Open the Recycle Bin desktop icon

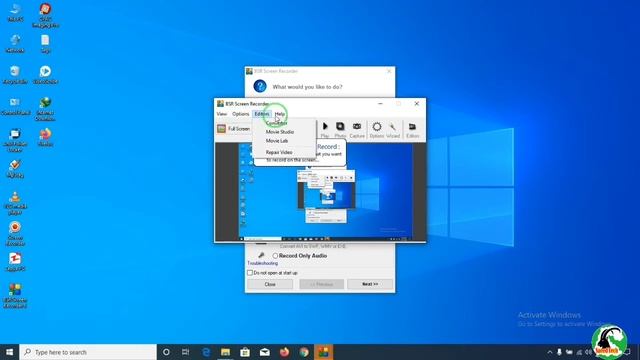pos(15,75)
